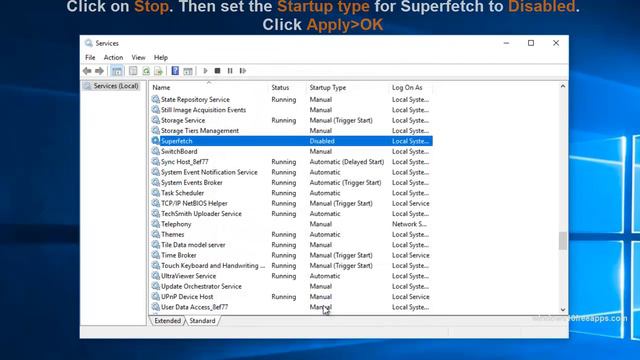Click the gear icon beside Superfetch
The height and width of the screenshot is (360, 640).
click(156, 140)
